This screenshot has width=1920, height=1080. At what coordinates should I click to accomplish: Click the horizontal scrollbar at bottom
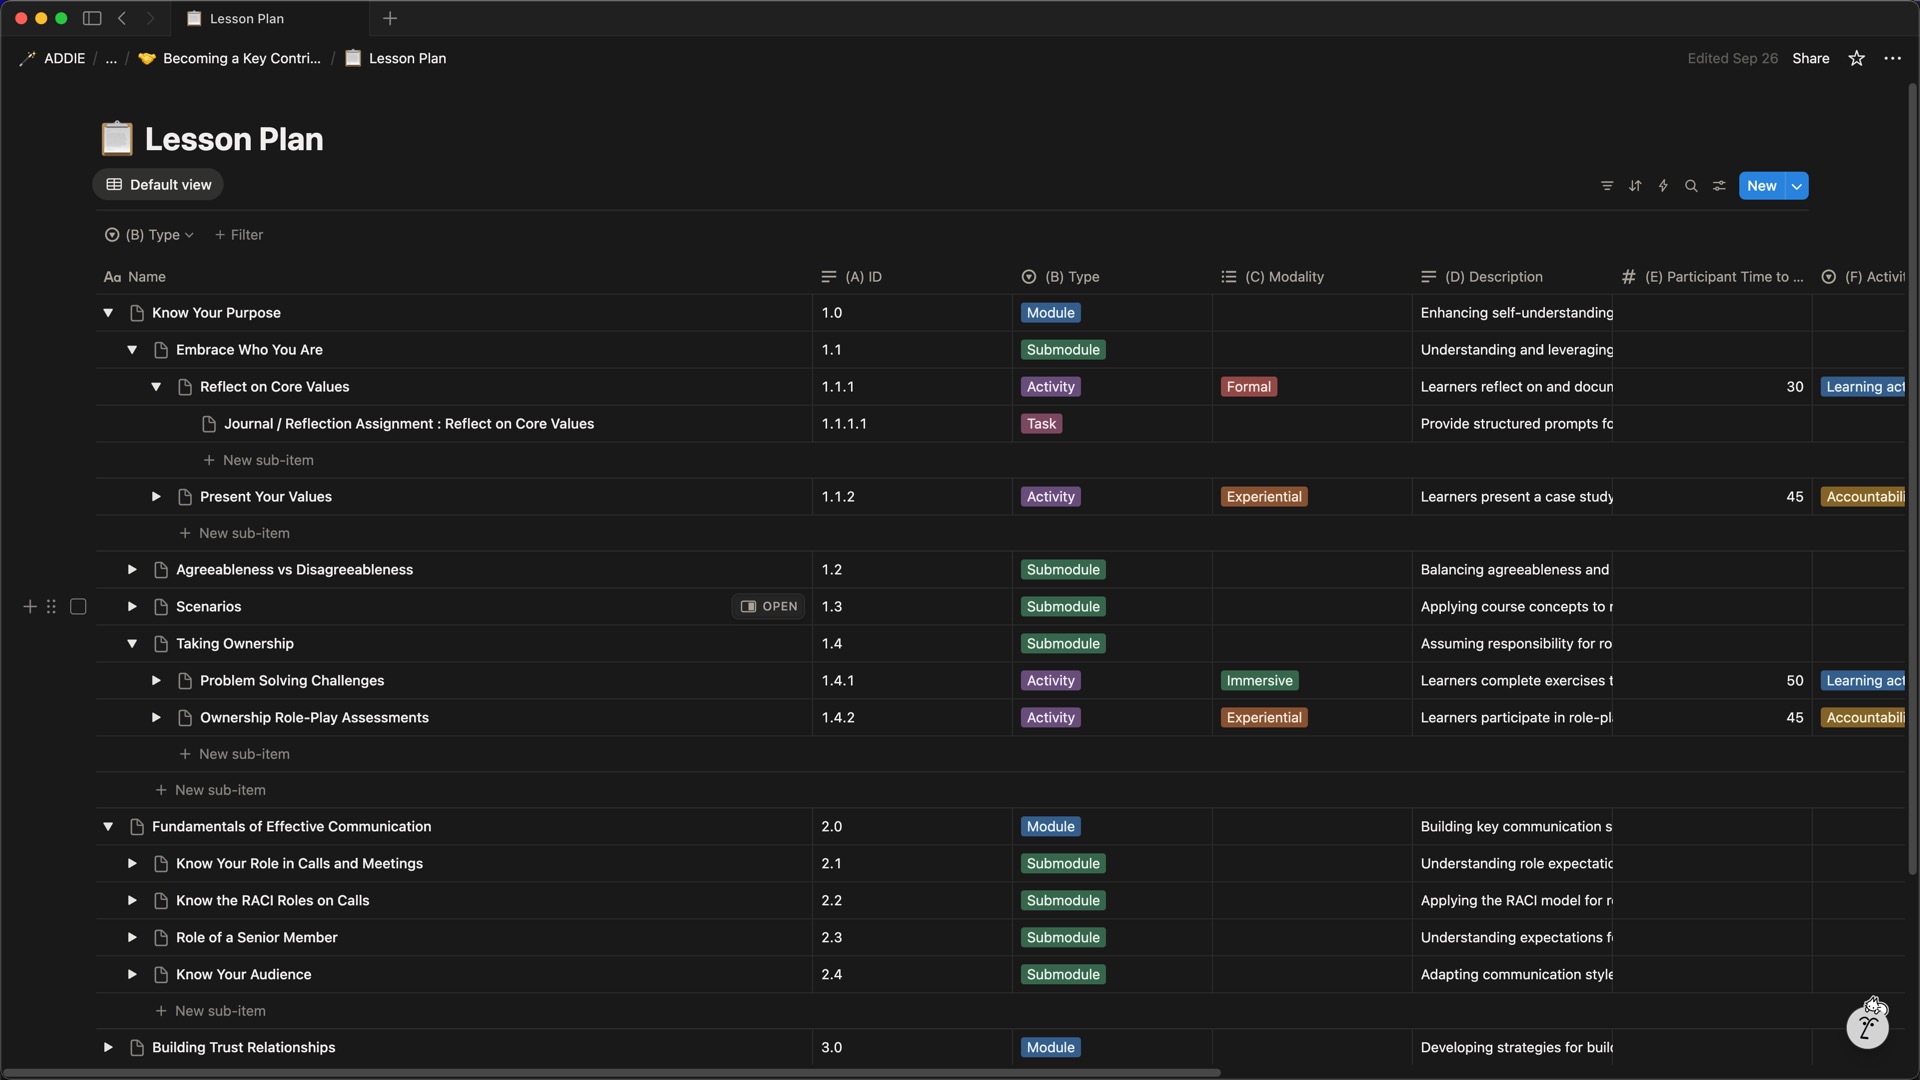point(610,1073)
